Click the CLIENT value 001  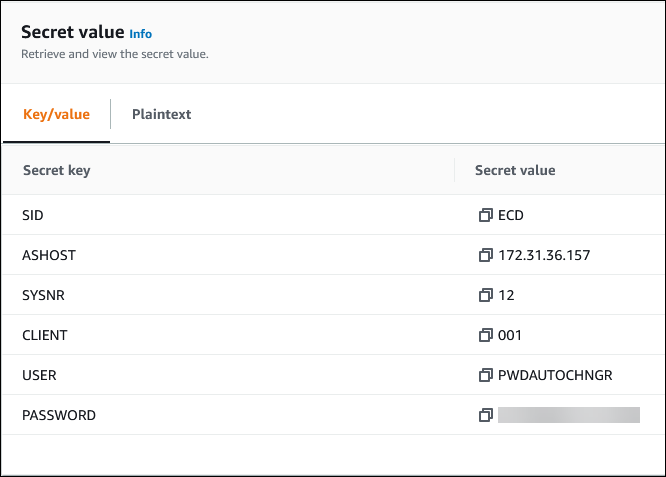(510, 335)
